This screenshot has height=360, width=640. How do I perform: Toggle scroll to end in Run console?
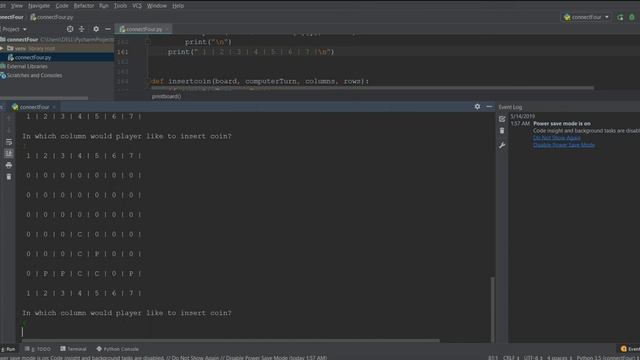point(9,153)
